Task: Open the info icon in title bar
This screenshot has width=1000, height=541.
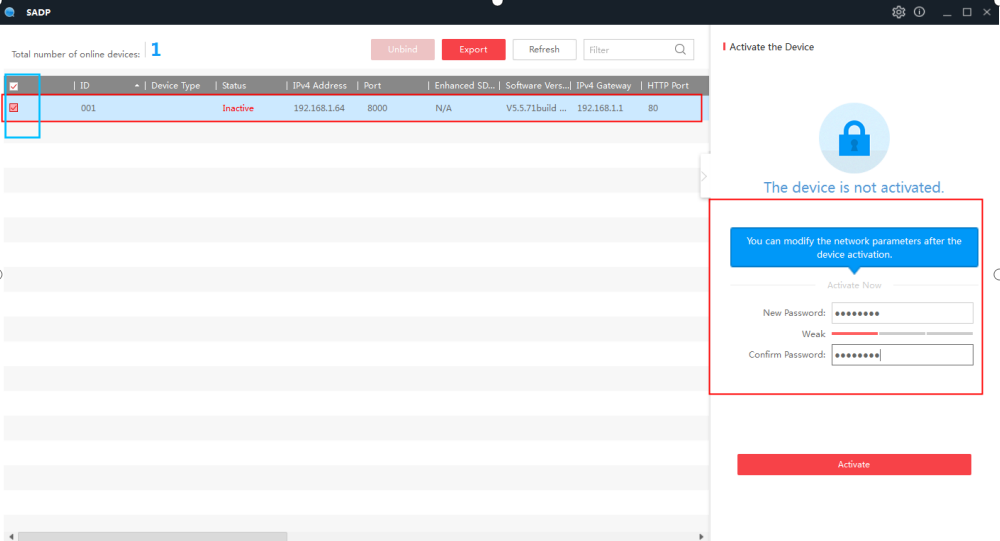Action: point(919,12)
